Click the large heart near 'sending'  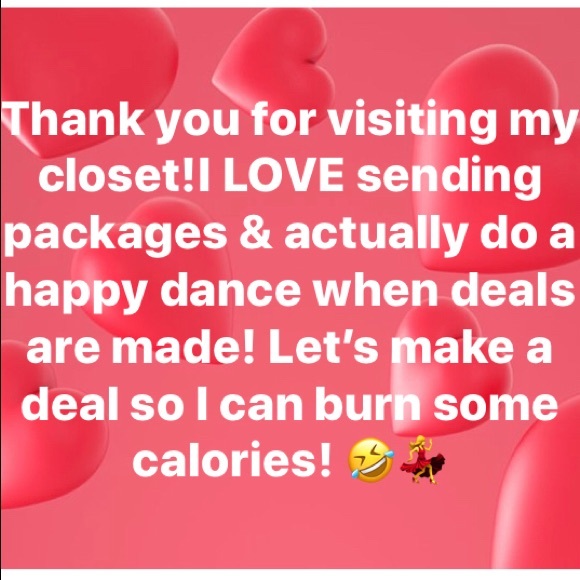[496, 159]
